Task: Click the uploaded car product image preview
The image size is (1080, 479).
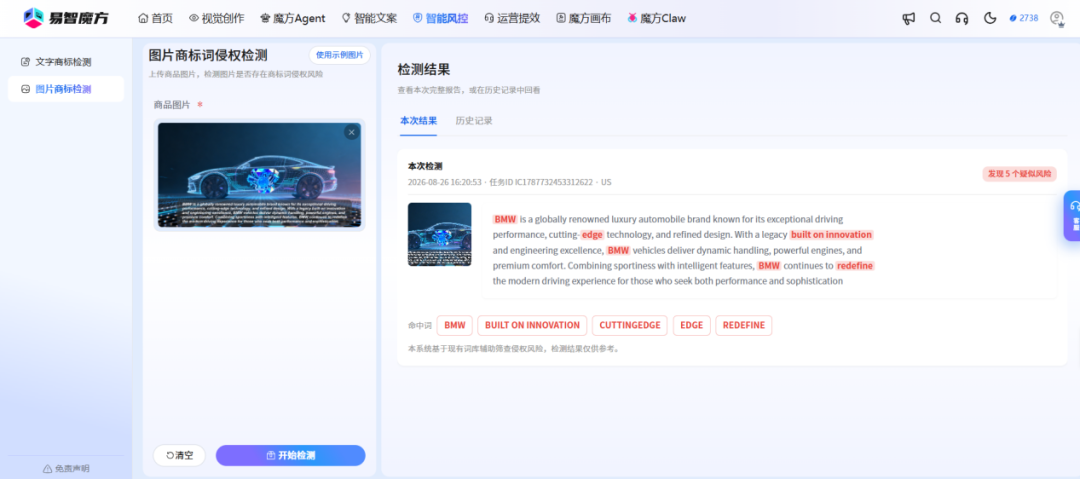Action: 259,175
